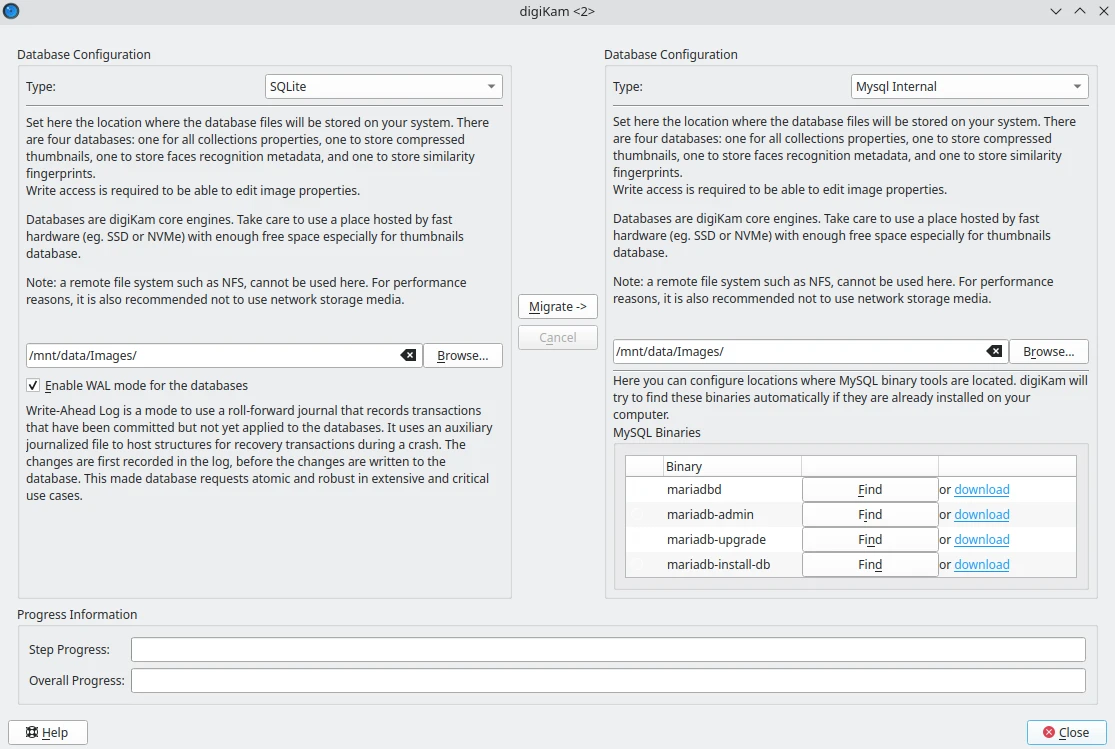Viewport: 1115px width, 749px height.
Task: Click the Migrate button
Action: pyautogui.click(x=557, y=307)
